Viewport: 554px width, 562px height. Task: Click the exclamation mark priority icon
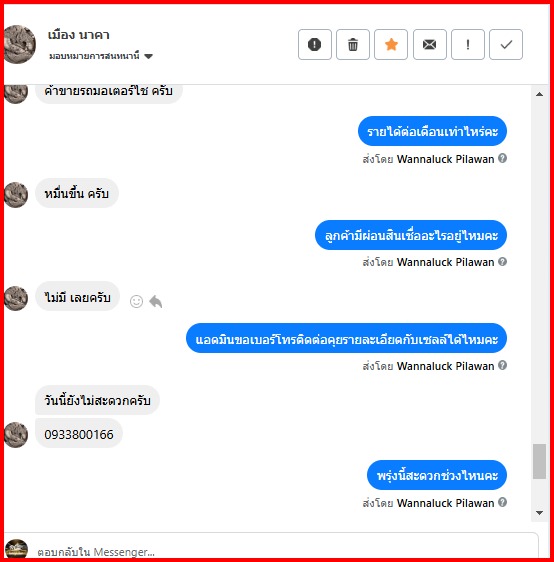(x=468, y=44)
